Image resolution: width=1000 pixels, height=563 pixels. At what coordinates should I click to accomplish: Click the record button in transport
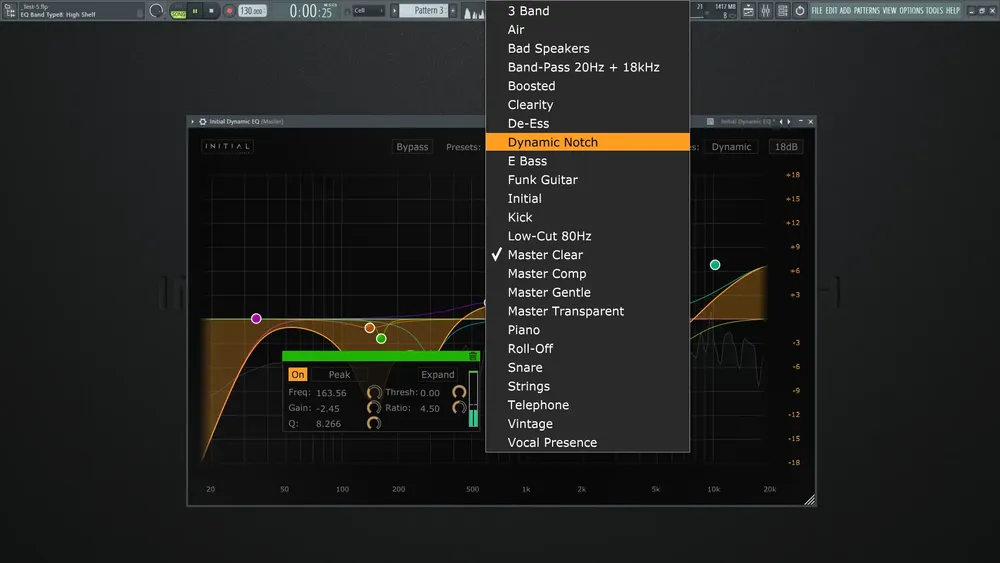(229, 11)
